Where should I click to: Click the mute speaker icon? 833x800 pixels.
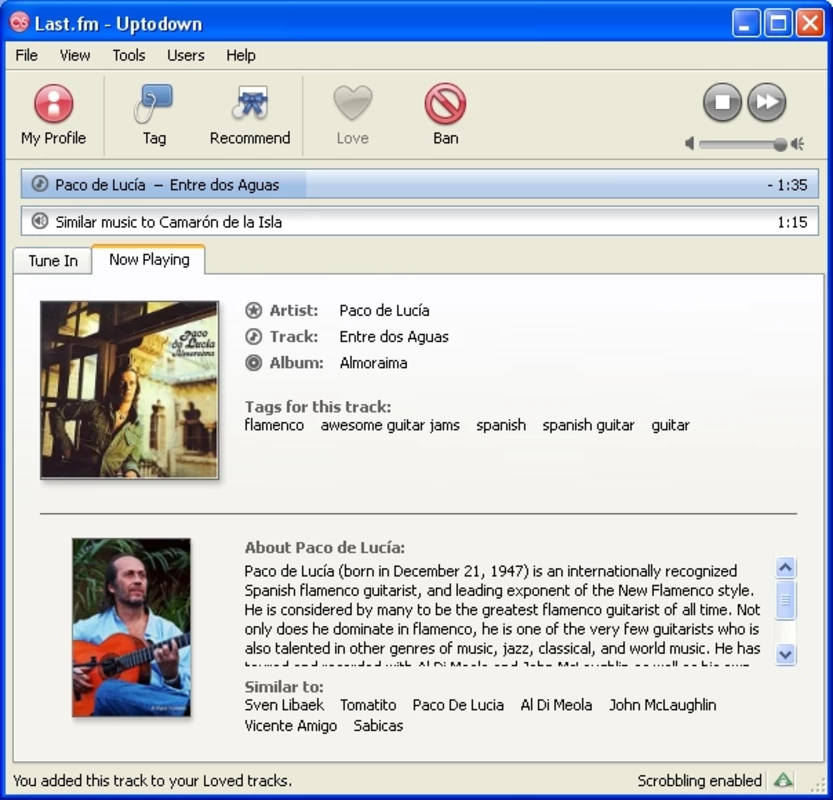(690, 143)
